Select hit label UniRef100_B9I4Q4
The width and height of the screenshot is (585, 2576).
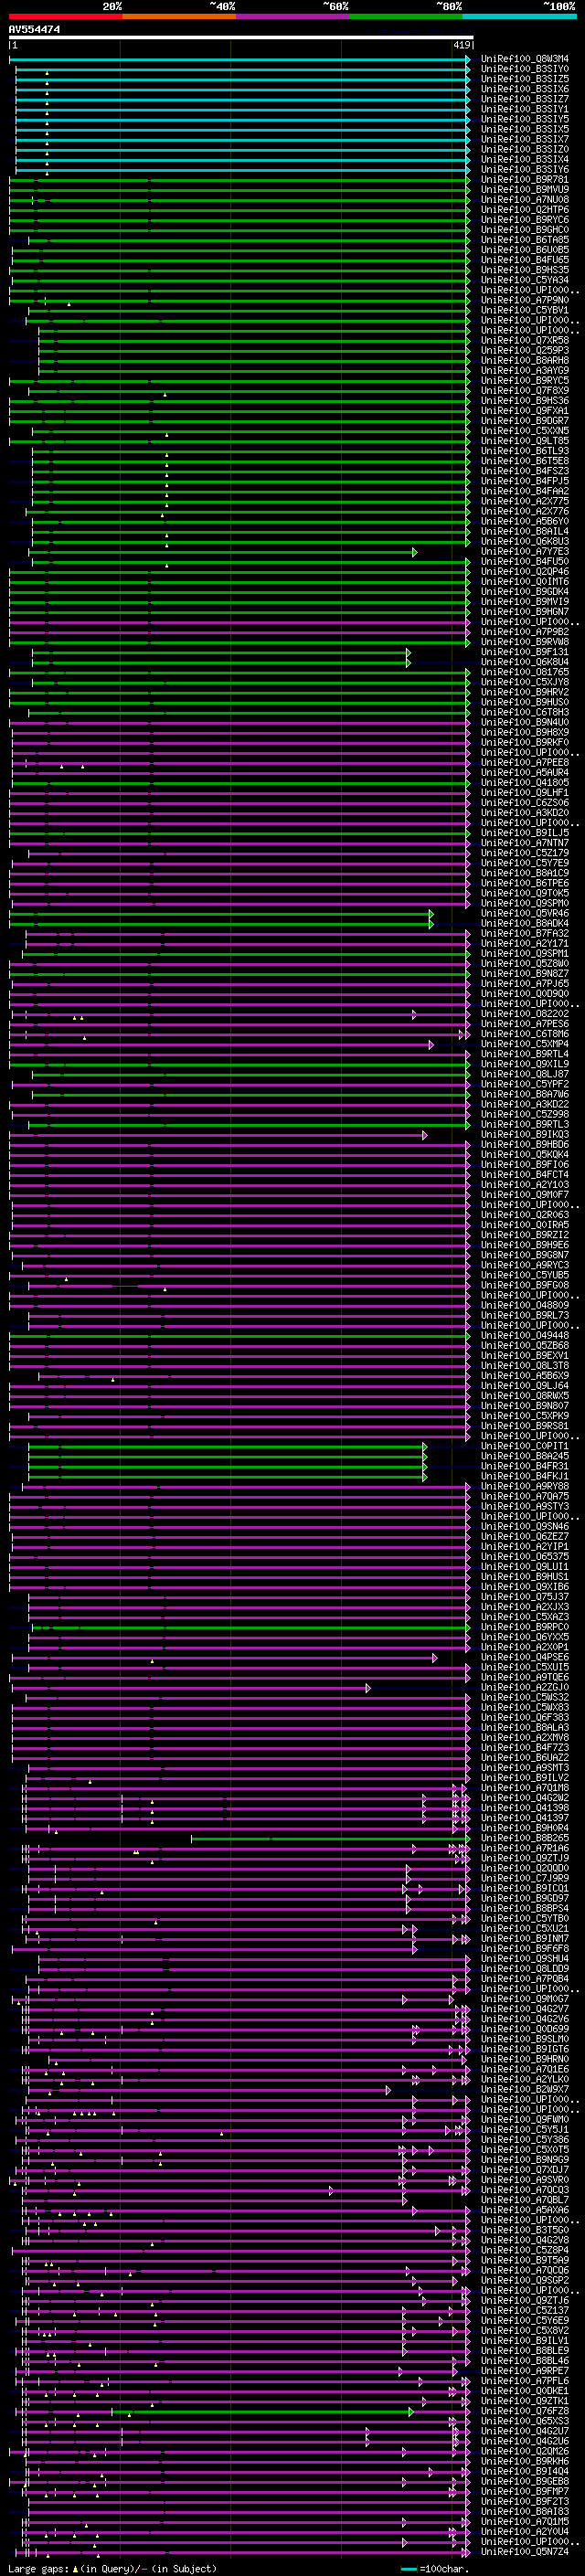click(525, 2472)
